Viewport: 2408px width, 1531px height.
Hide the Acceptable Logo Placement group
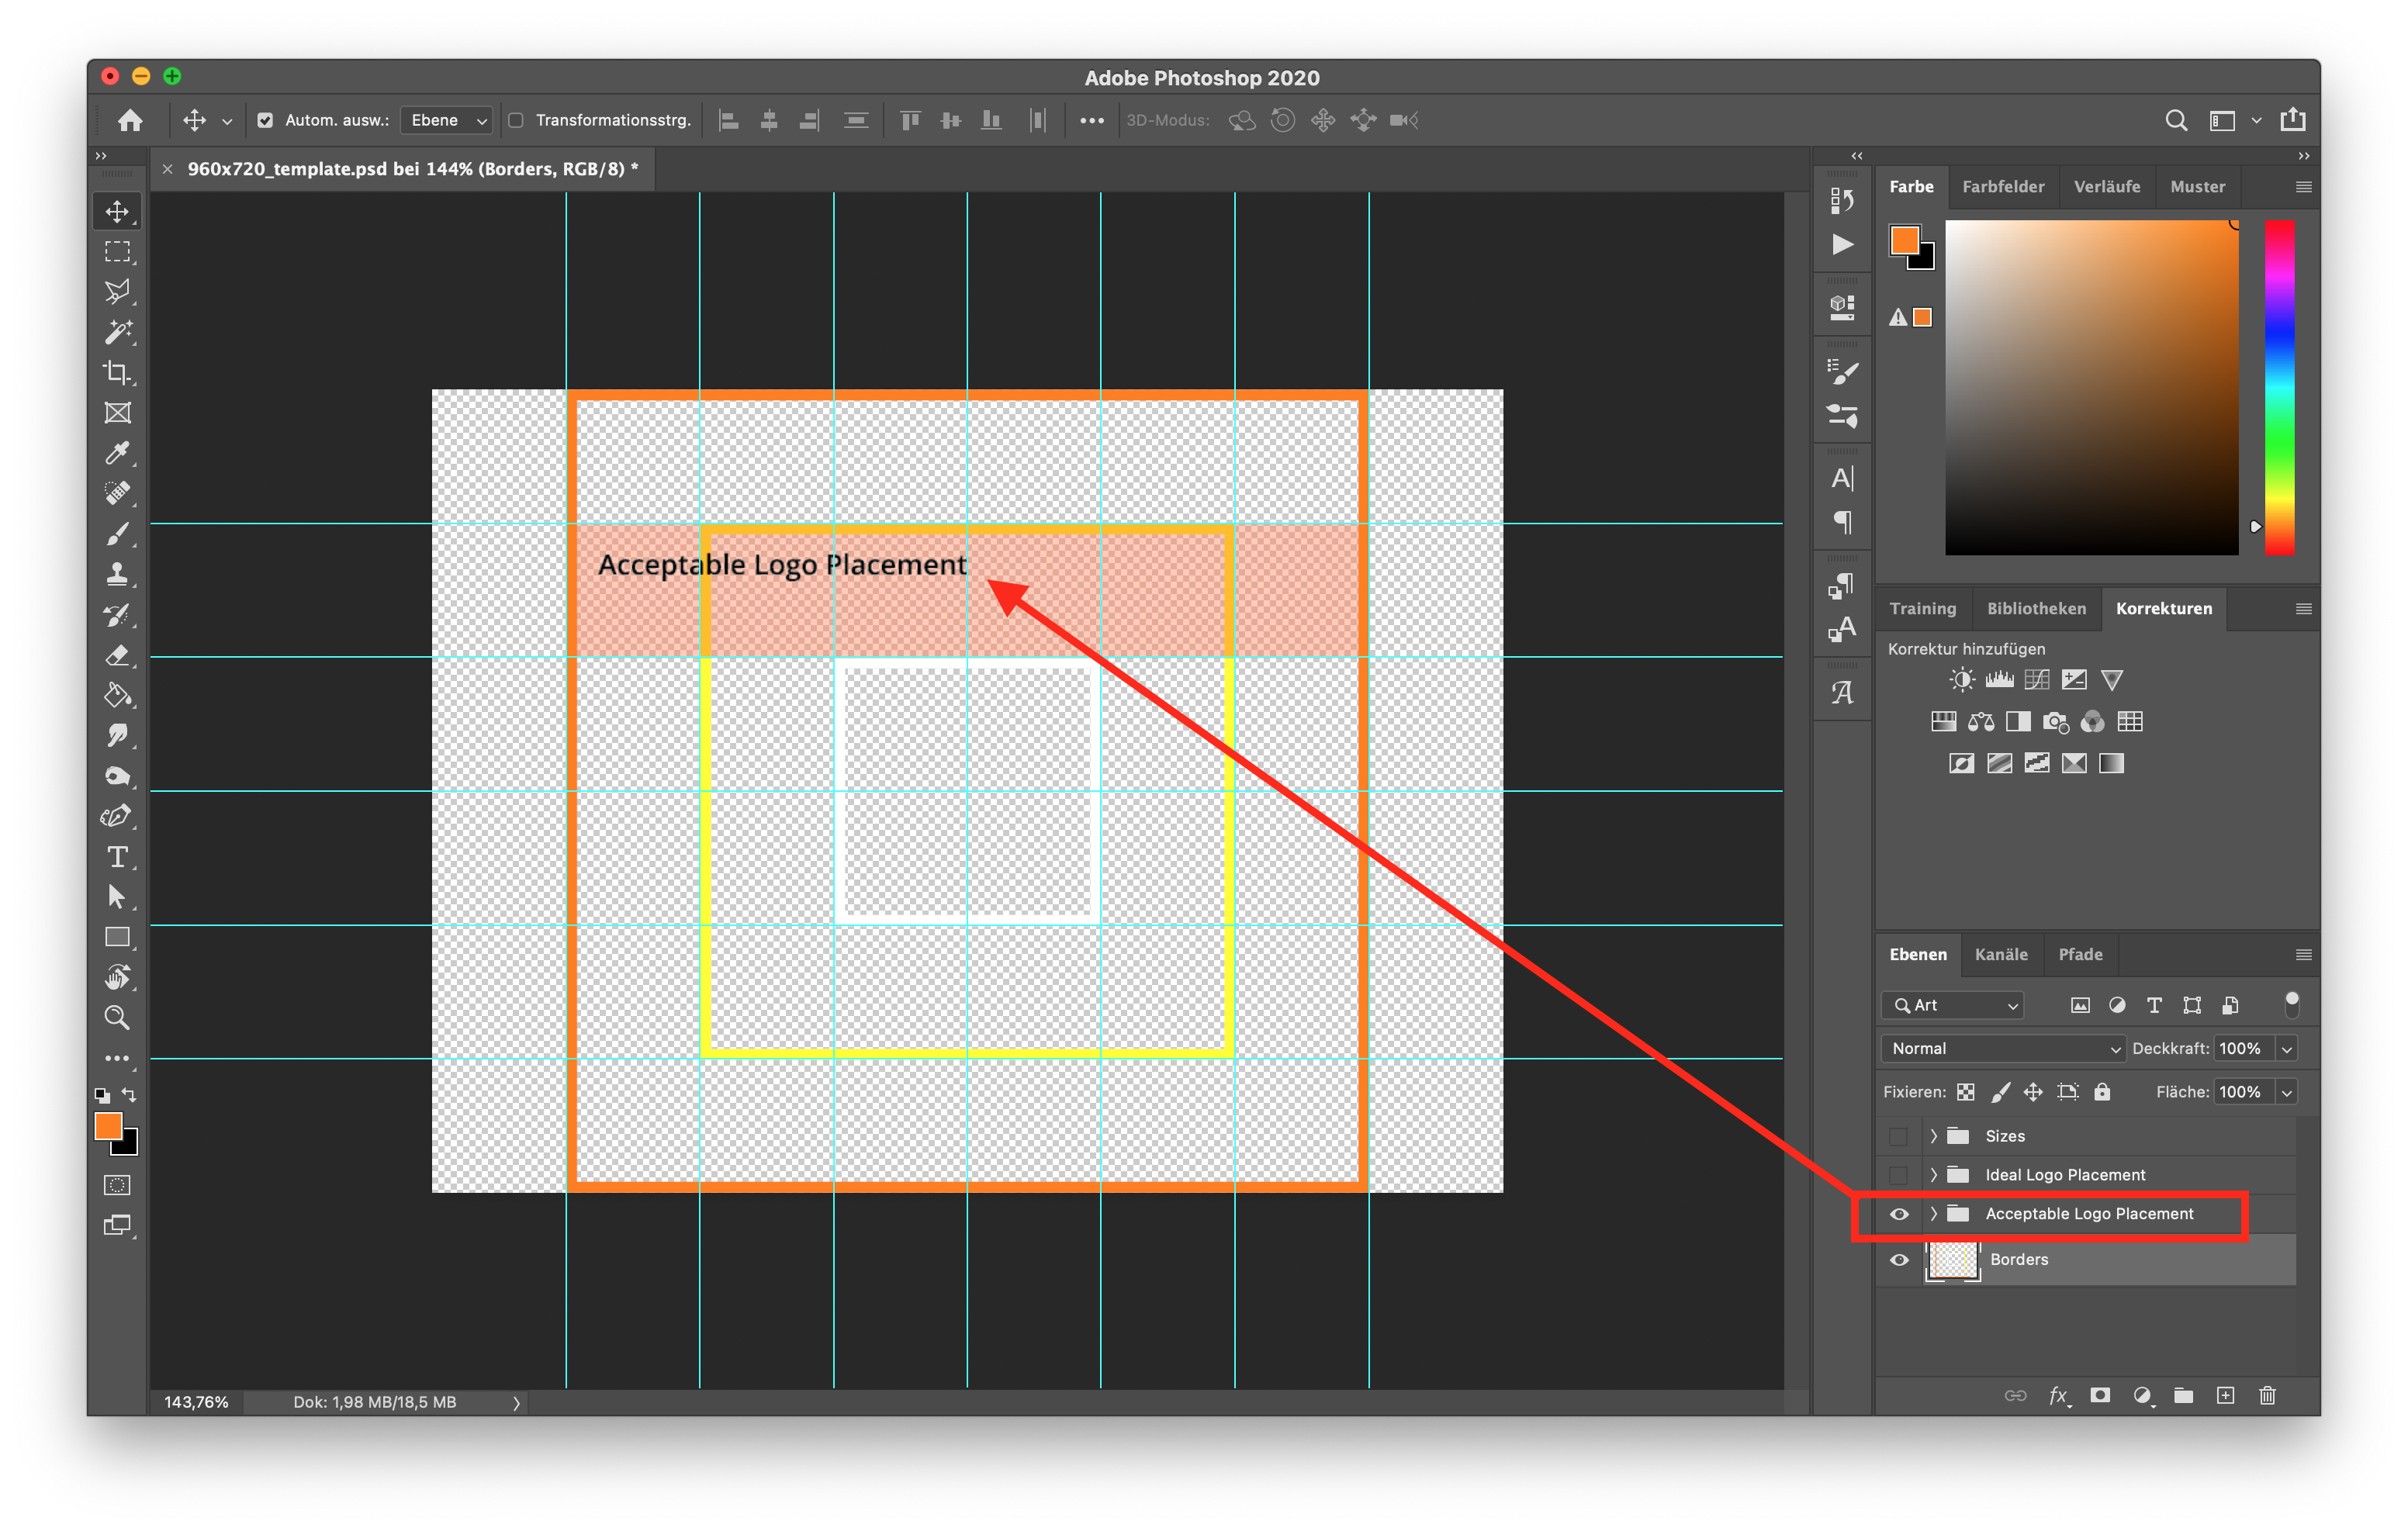click(x=1898, y=1214)
